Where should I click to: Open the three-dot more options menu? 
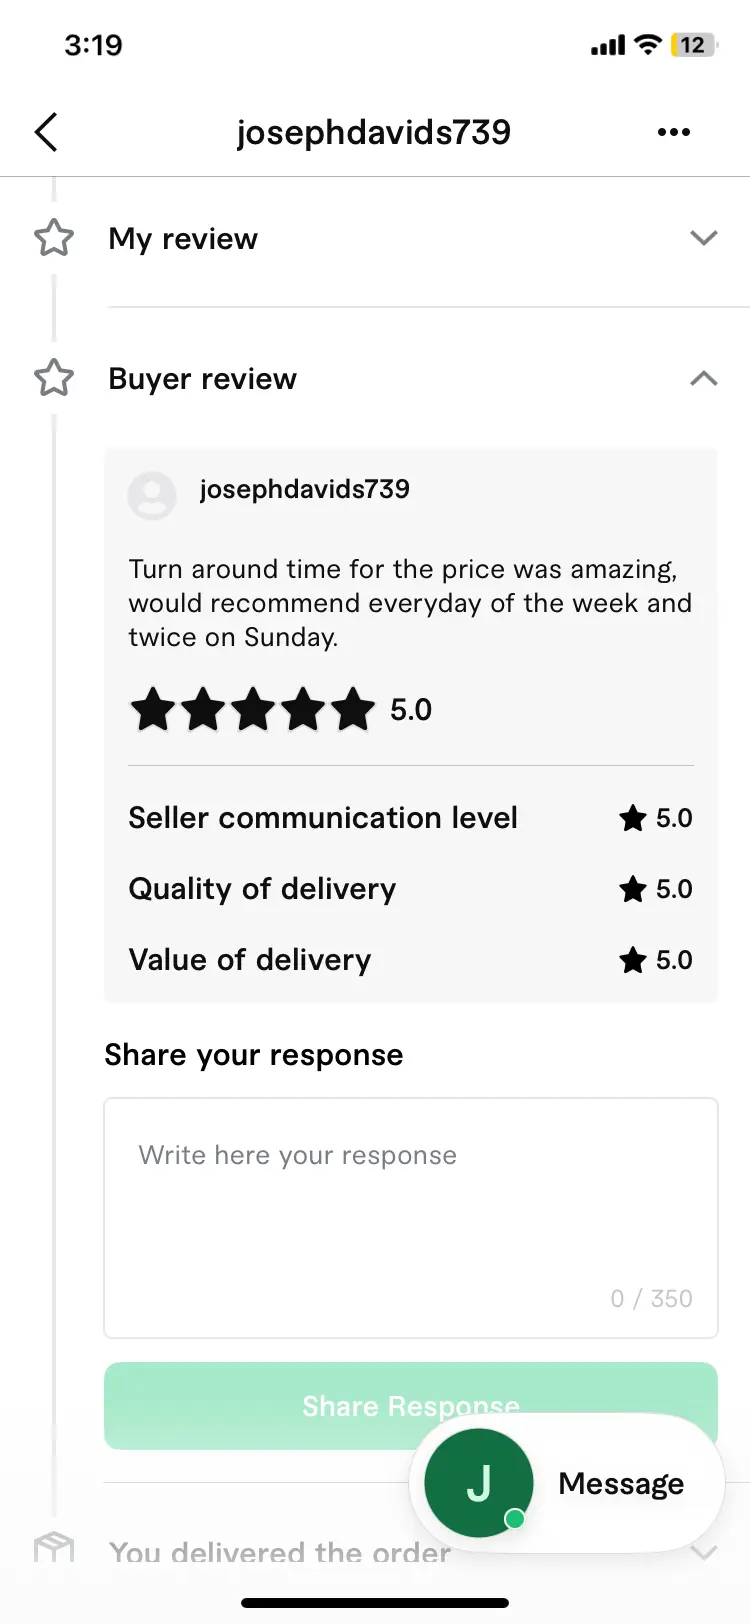(x=674, y=132)
